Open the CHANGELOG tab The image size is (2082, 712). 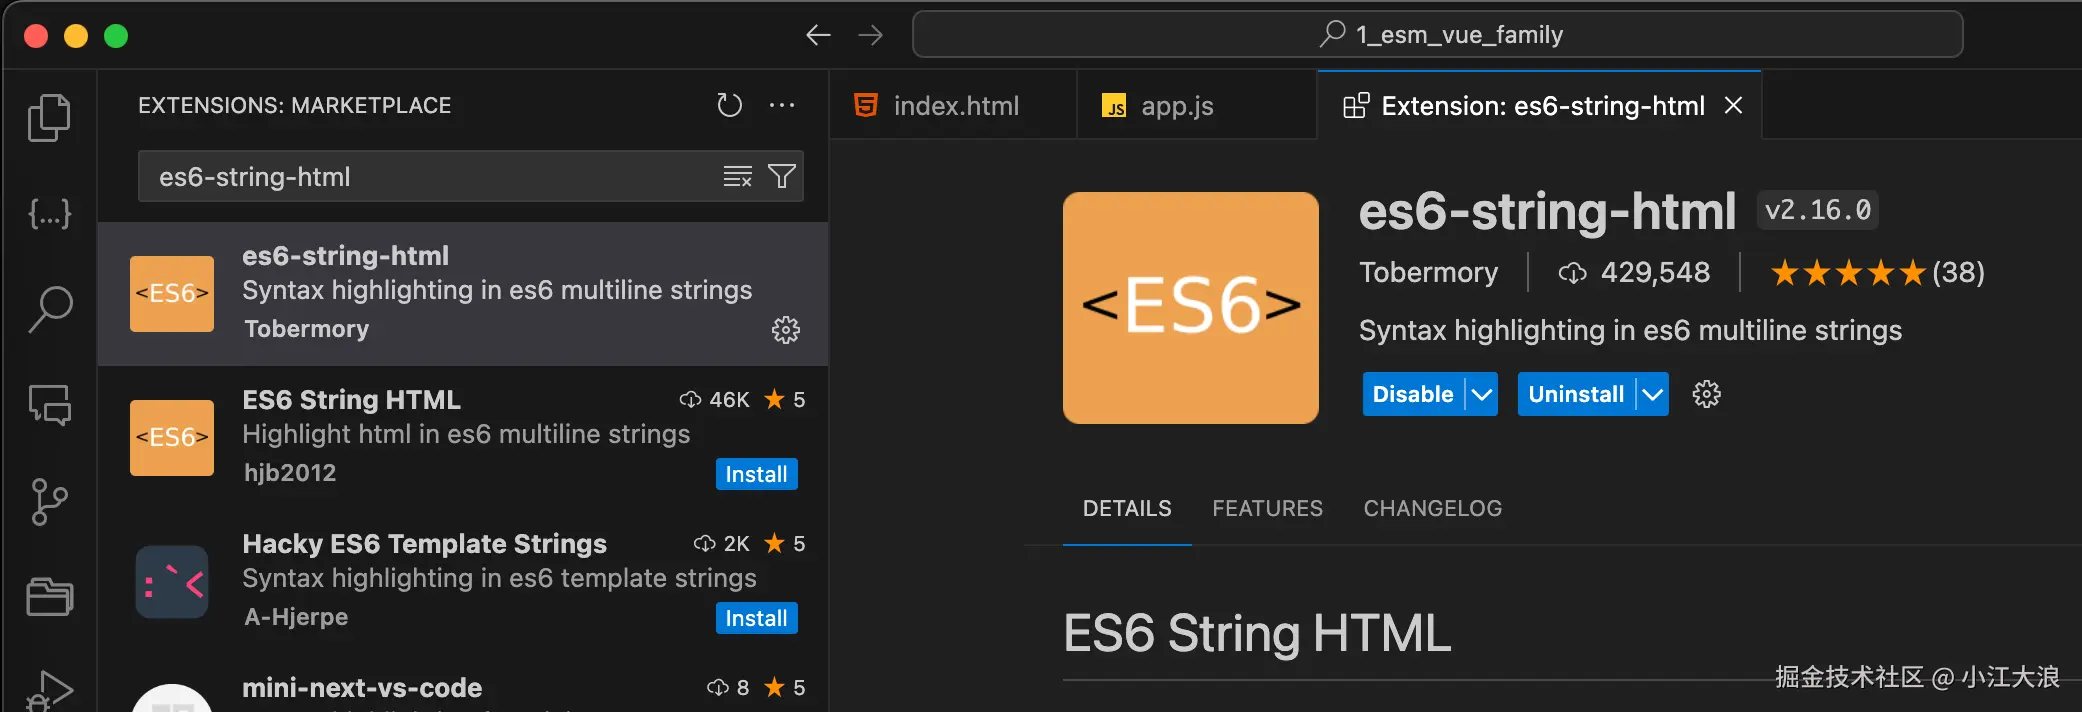pyautogui.click(x=1432, y=508)
